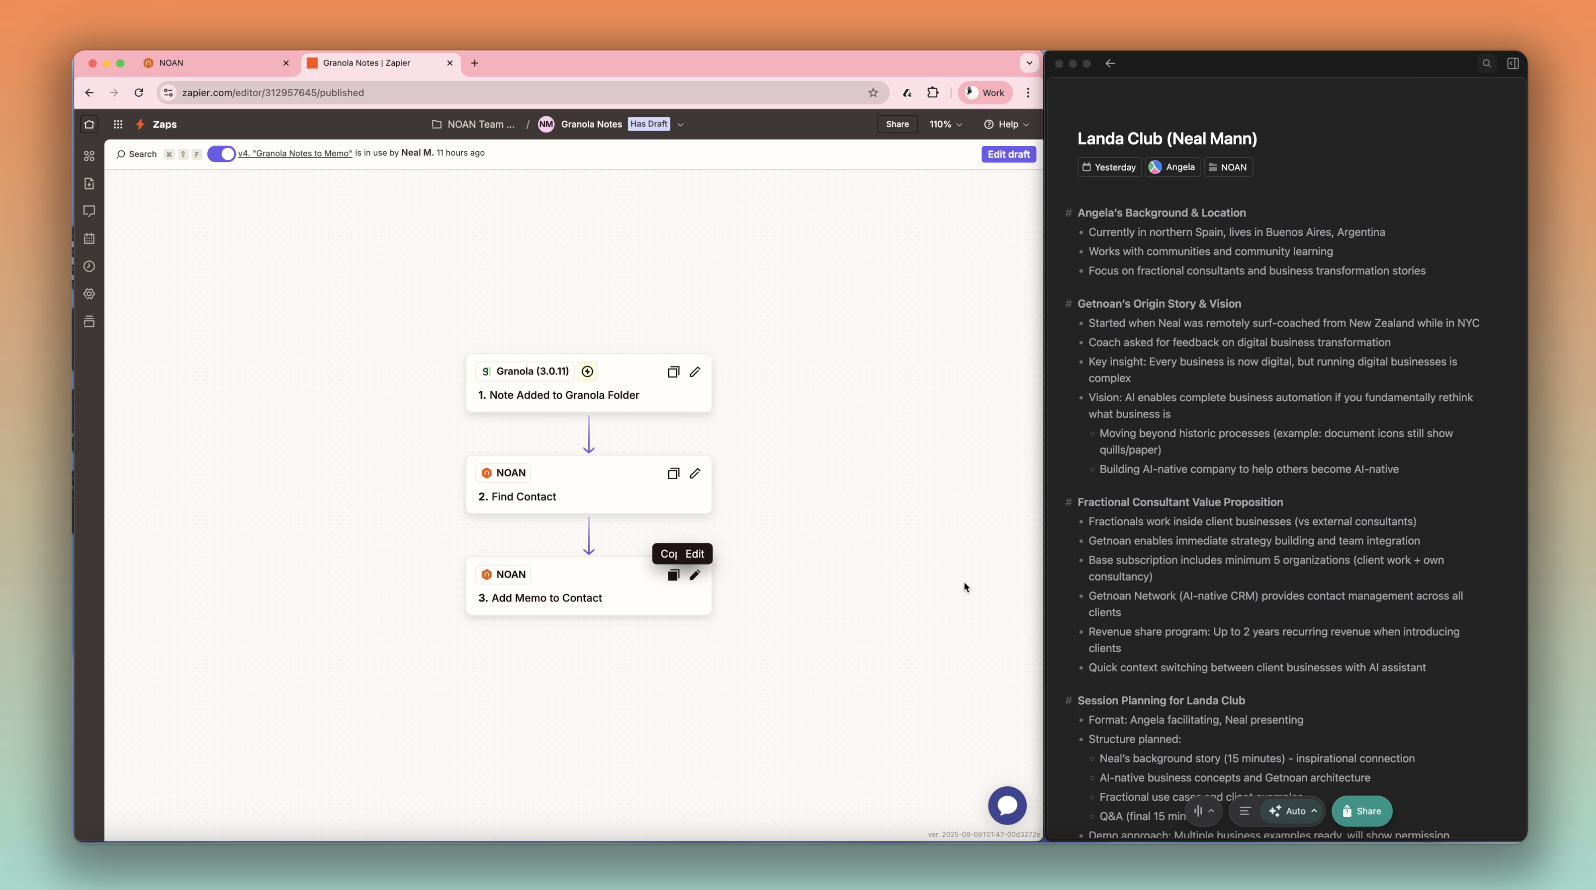
Task: Open the Zapier apps grid menu
Action: [118, 124]
